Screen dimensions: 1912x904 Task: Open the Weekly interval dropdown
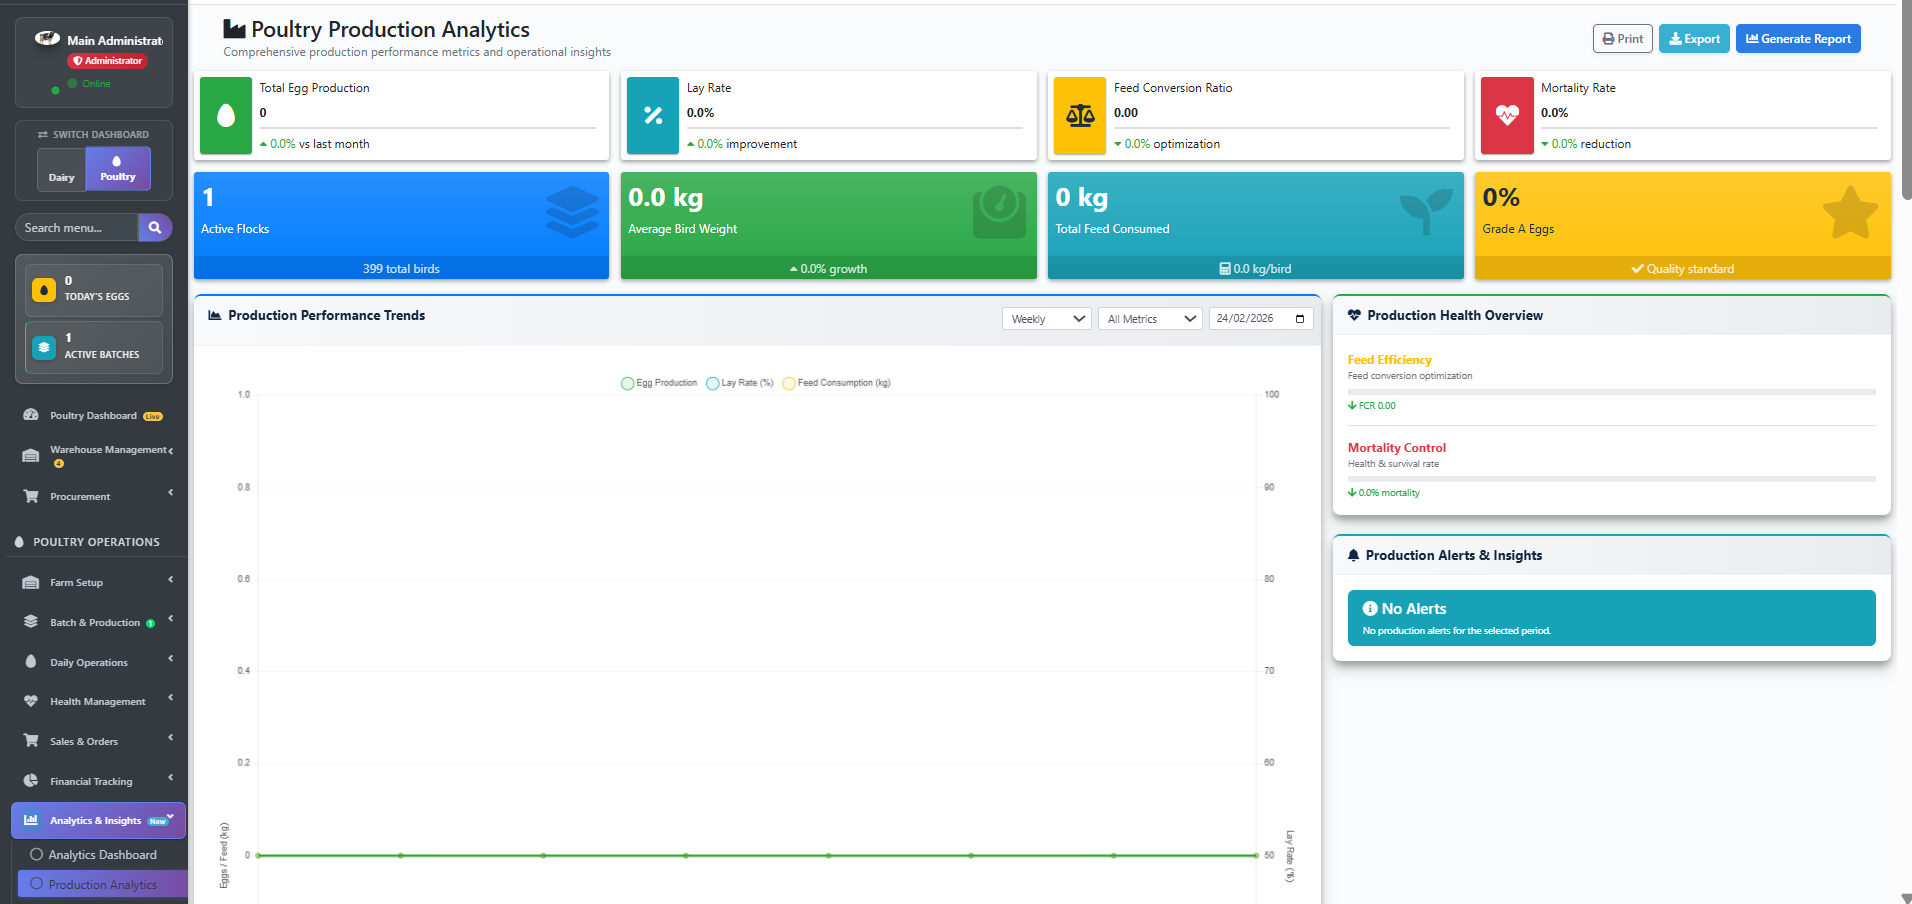coord(1046,318)
